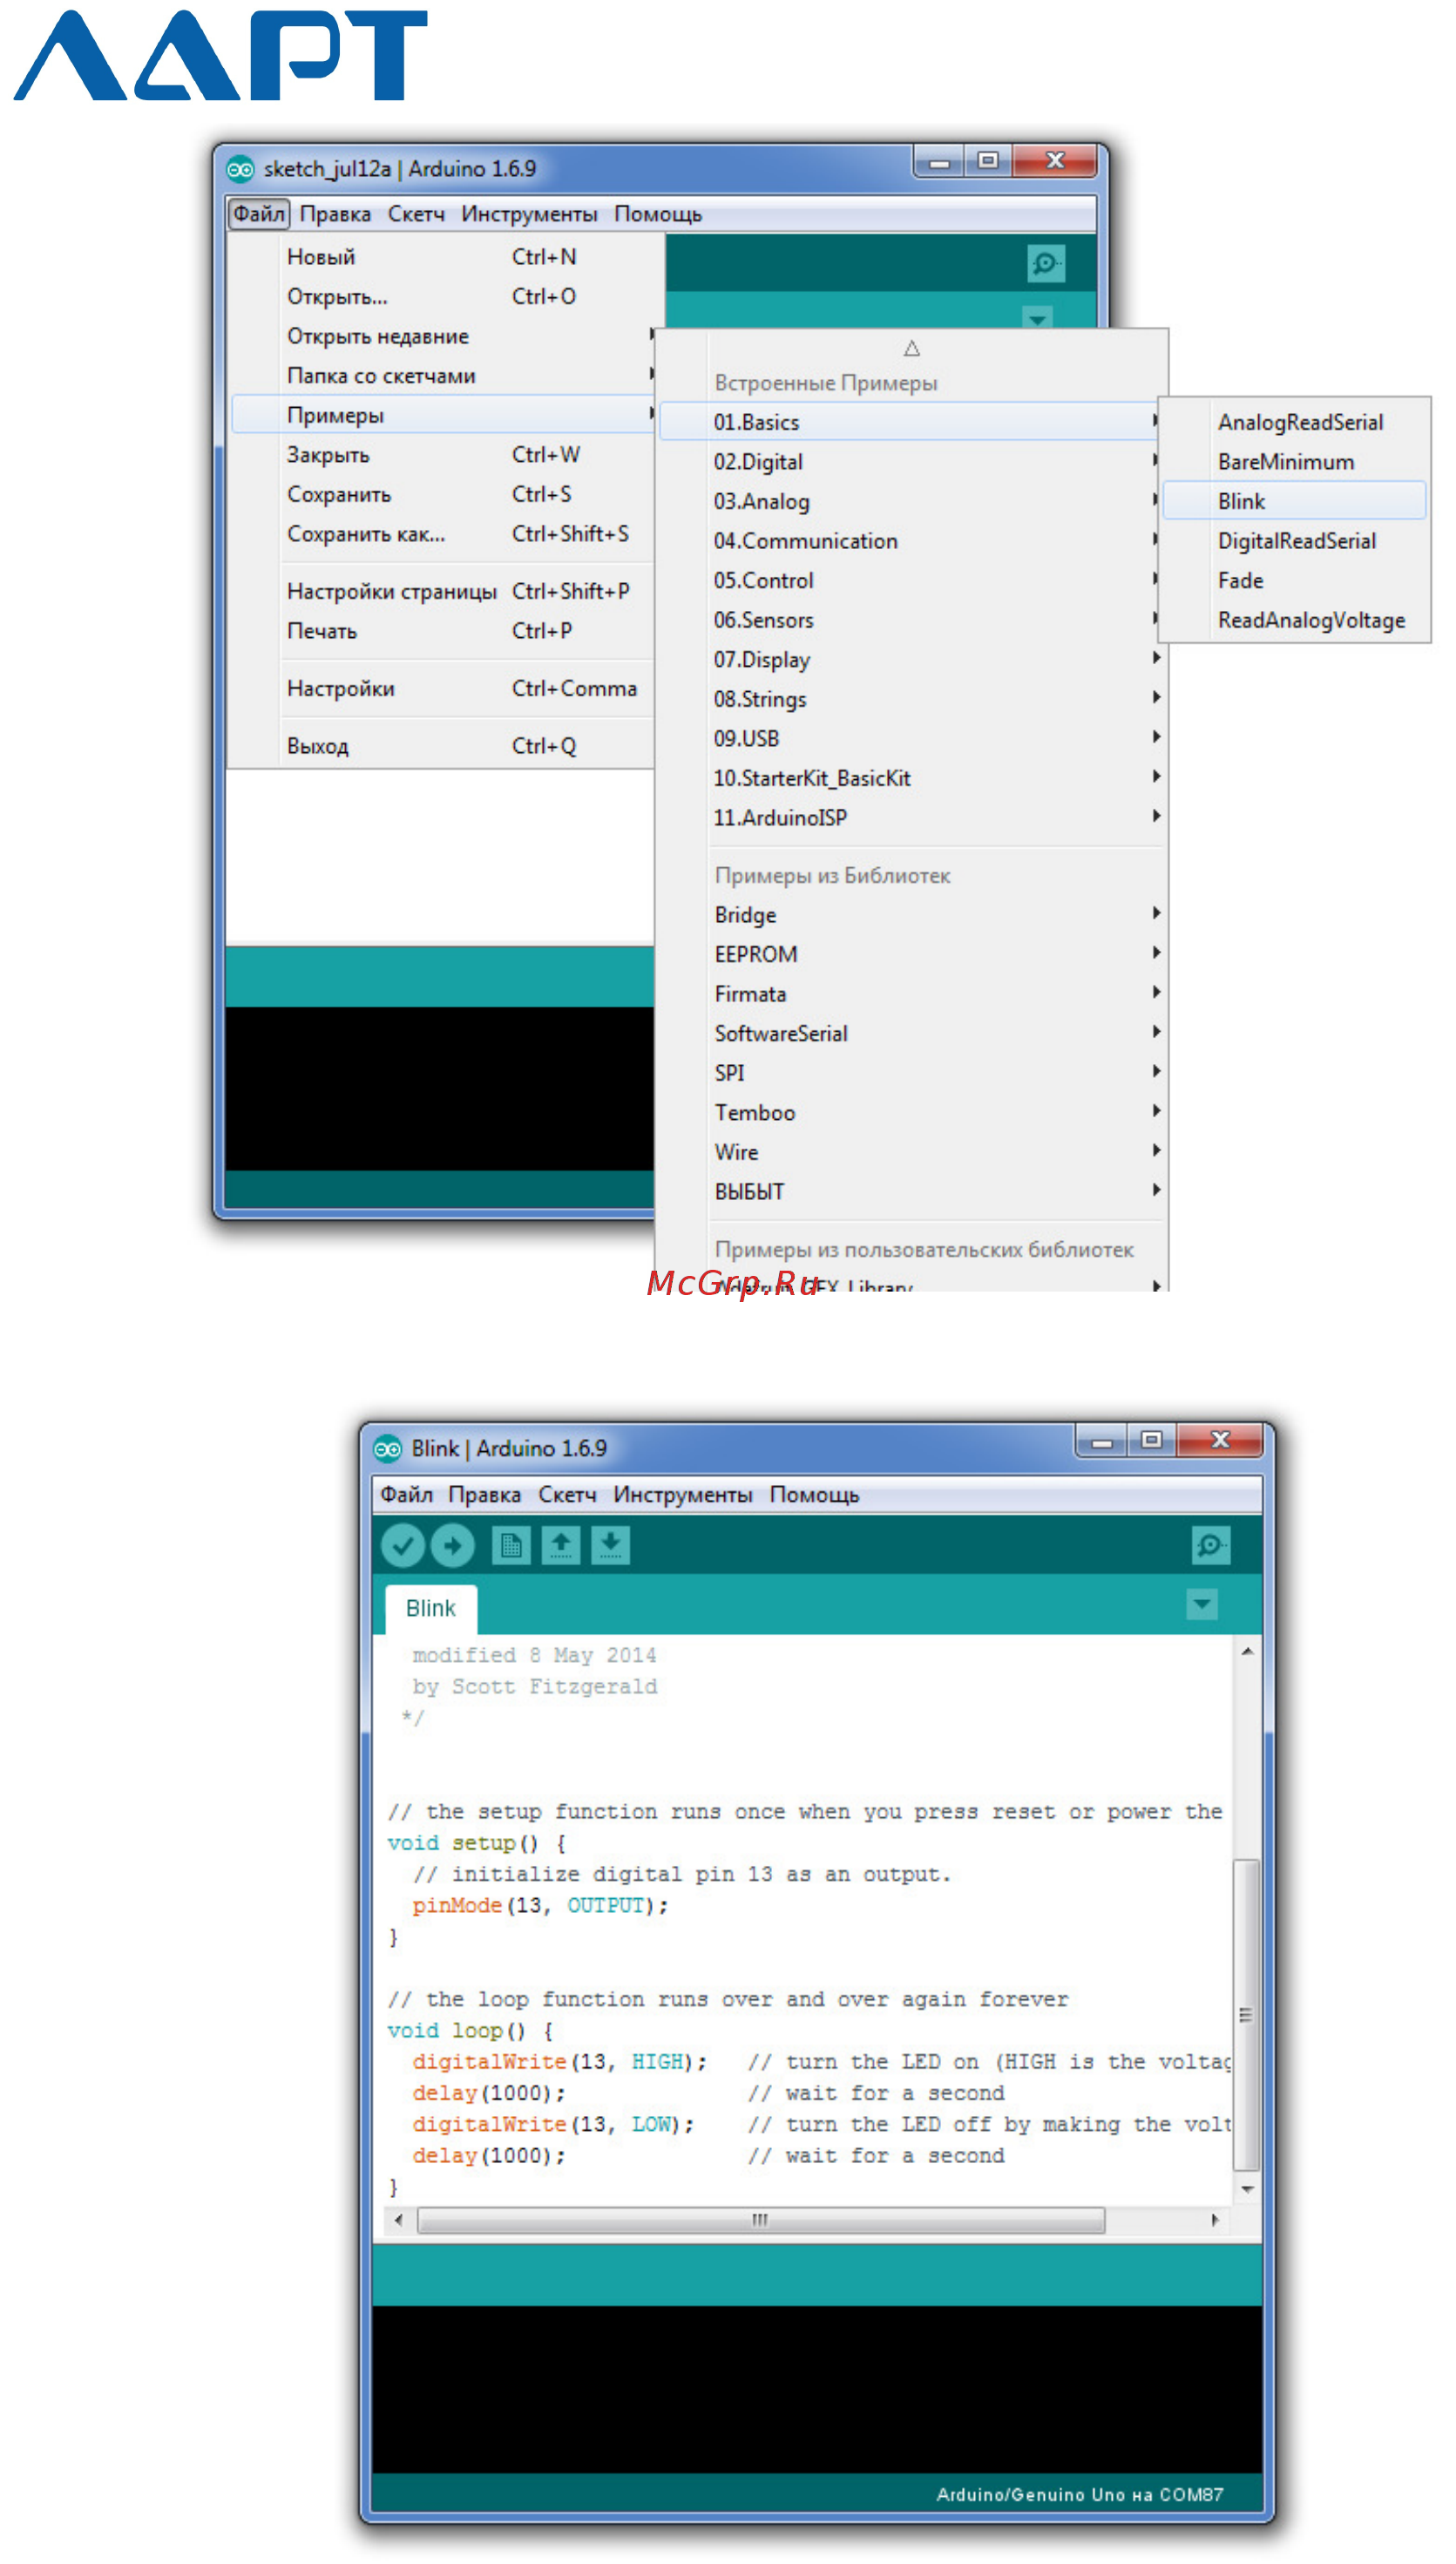This screenshot has height=2564, width=1456.
Task: Expand Firmata library examples
Action: point(912,994)
